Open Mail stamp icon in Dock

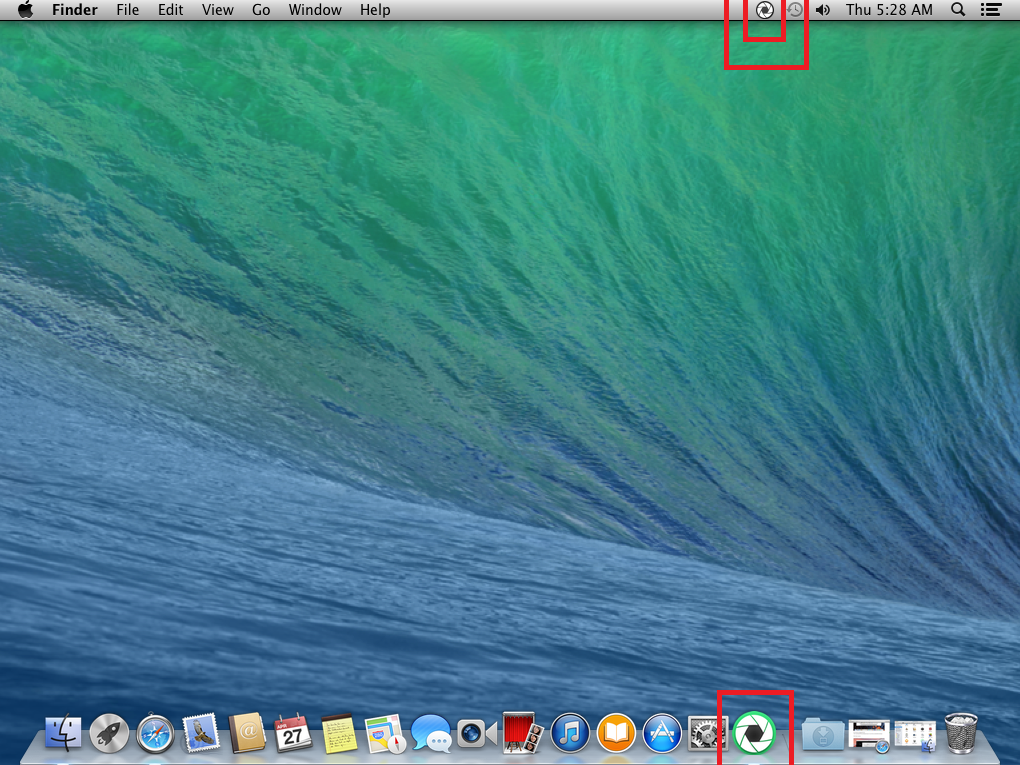click(201, 733)
